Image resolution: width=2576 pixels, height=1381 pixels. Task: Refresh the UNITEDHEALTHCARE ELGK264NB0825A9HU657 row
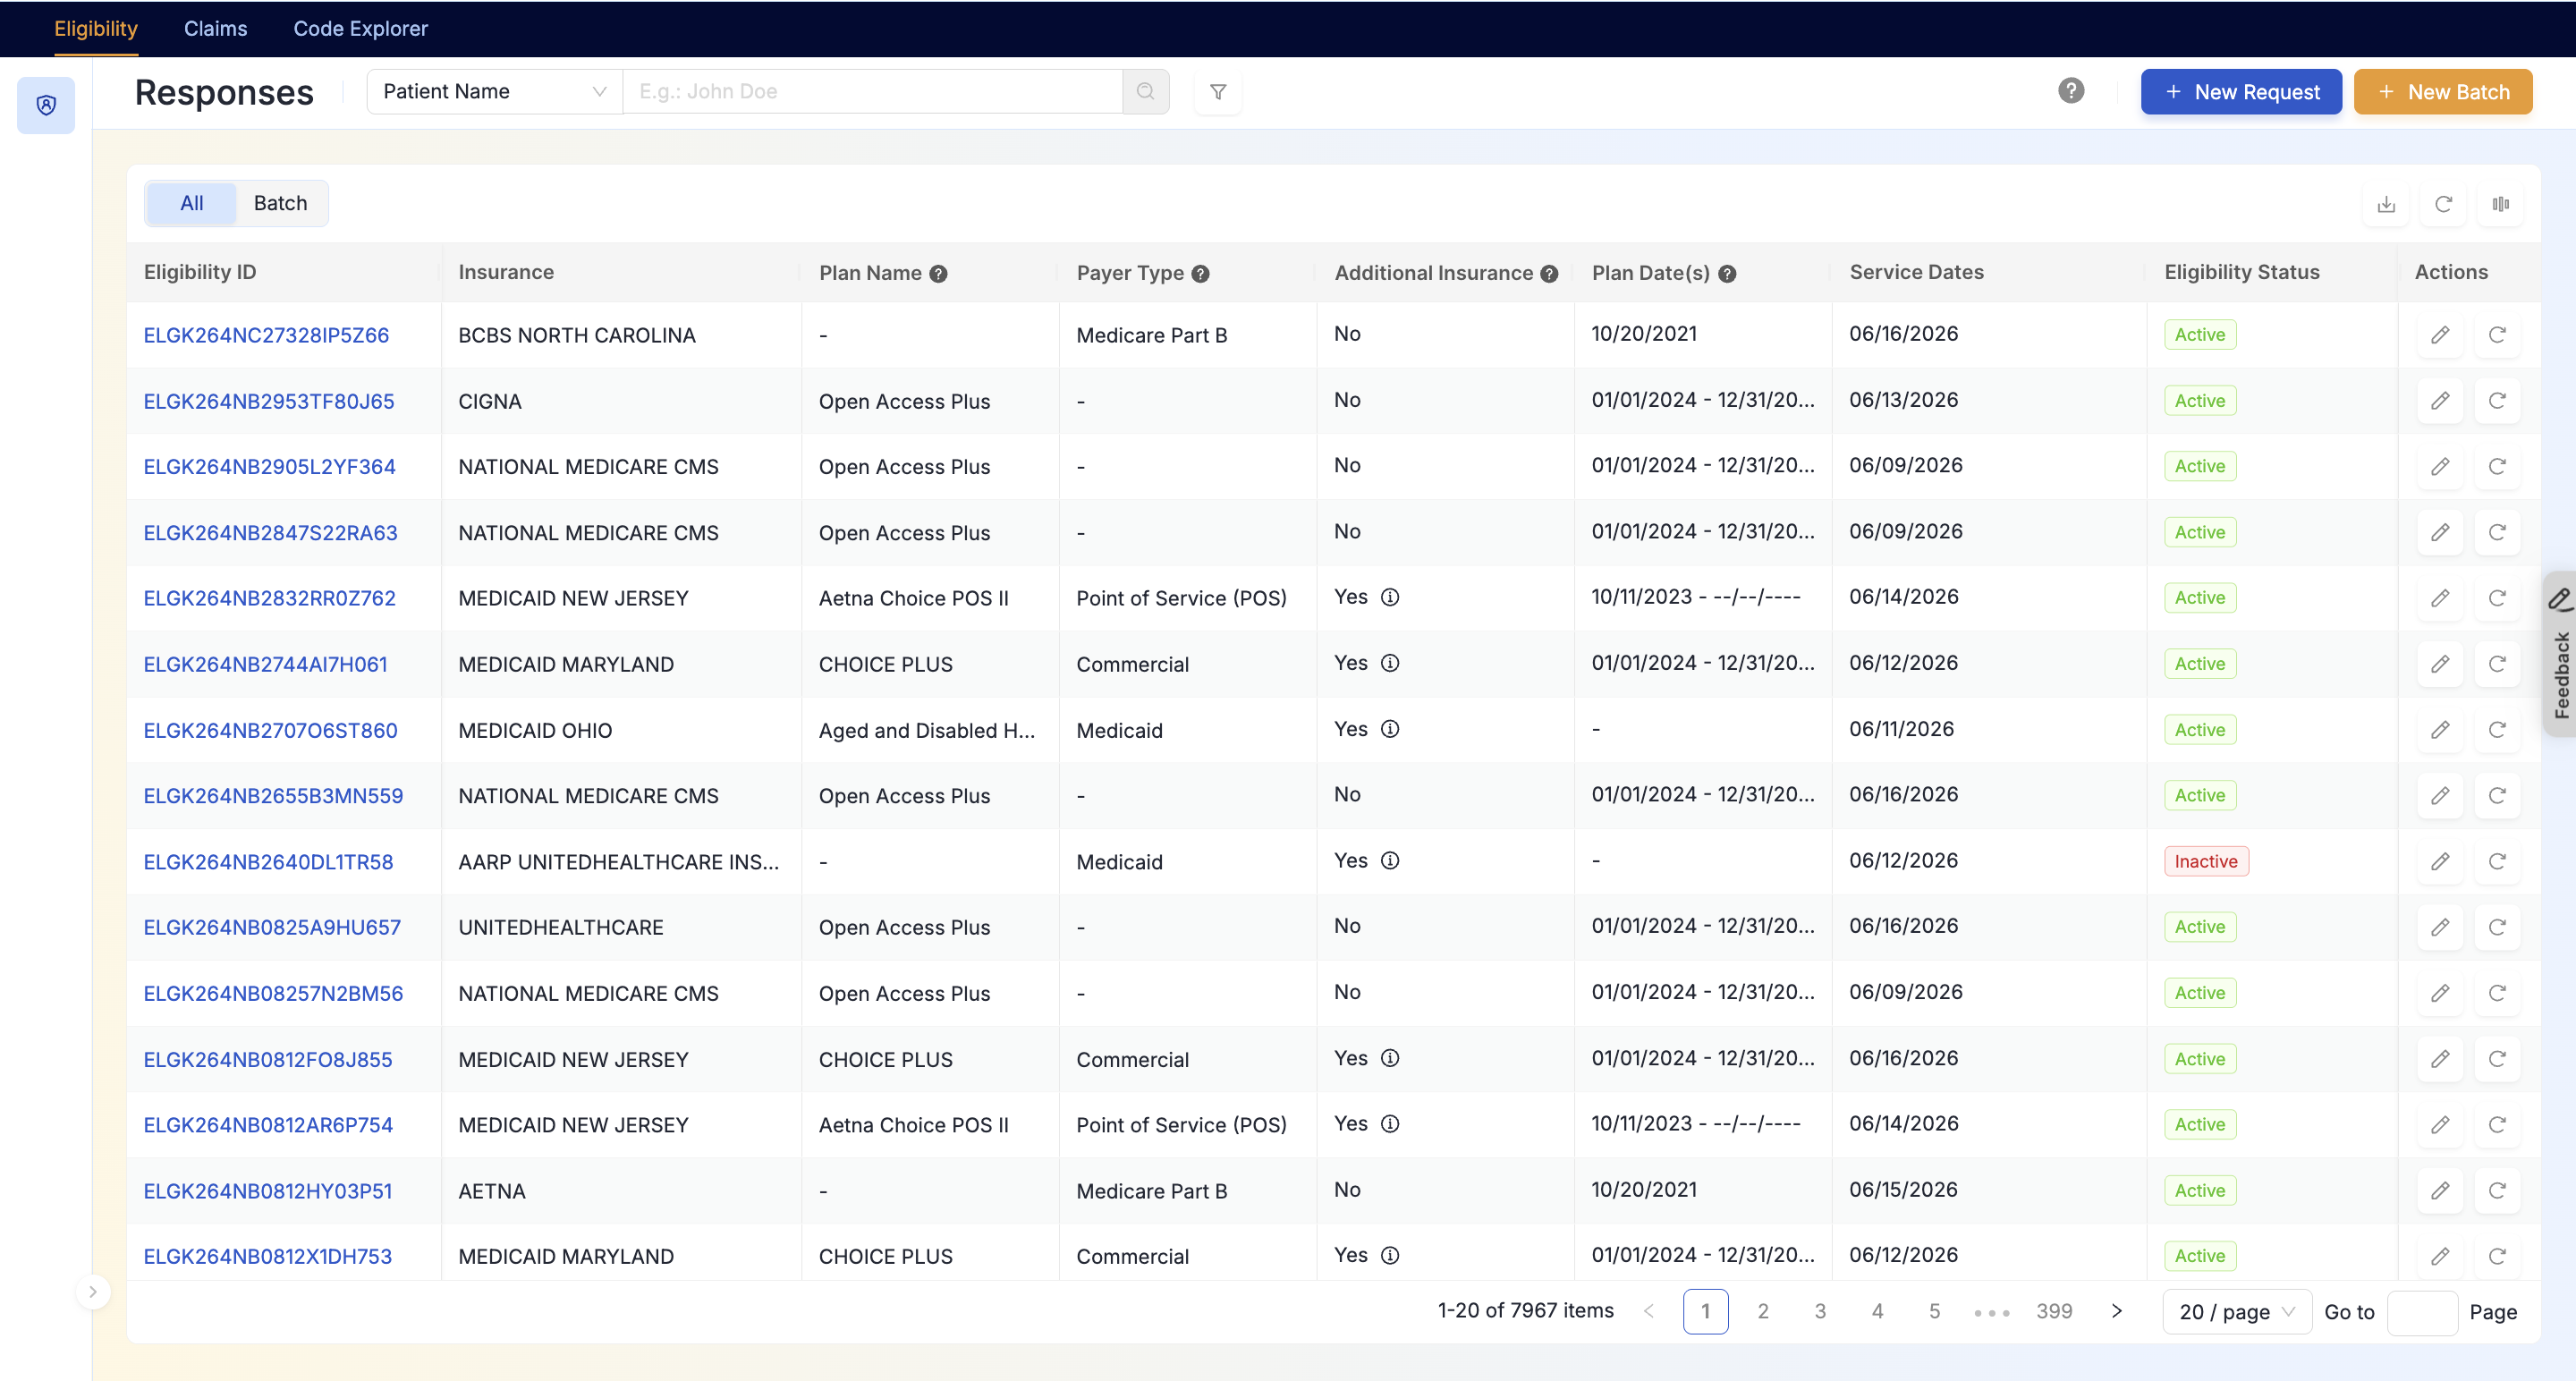(x=2497, y=927)
